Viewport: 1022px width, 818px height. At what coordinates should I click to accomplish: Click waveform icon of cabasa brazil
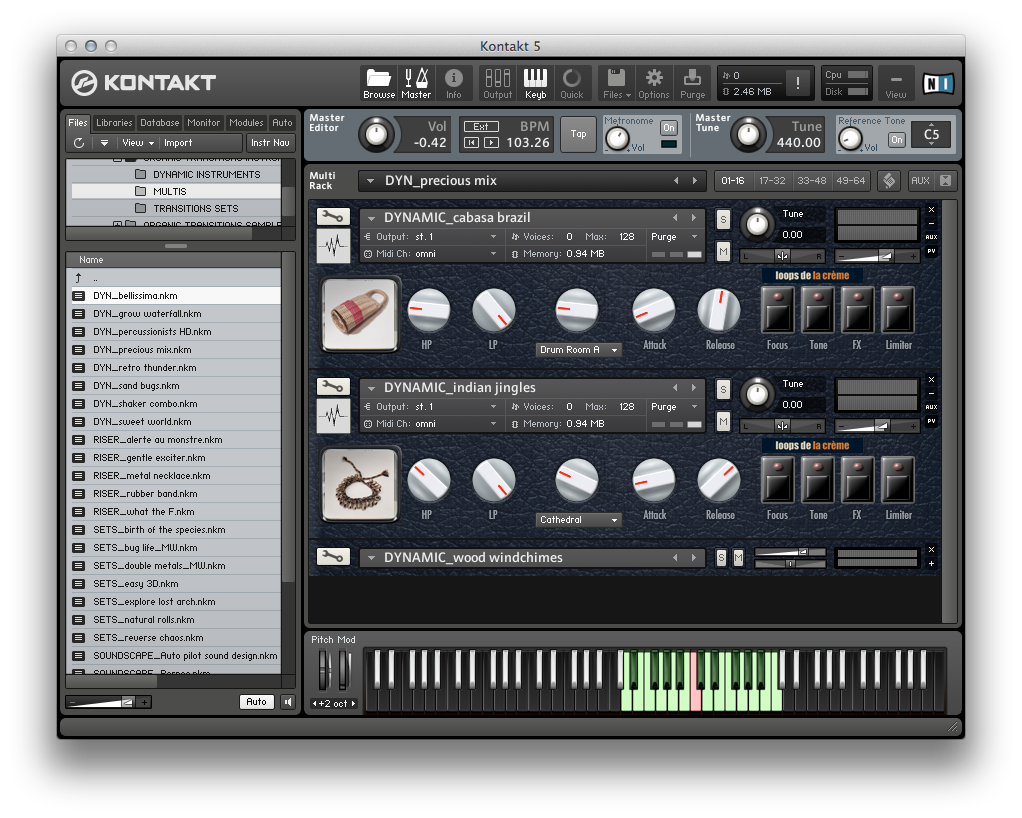(333, 246)
